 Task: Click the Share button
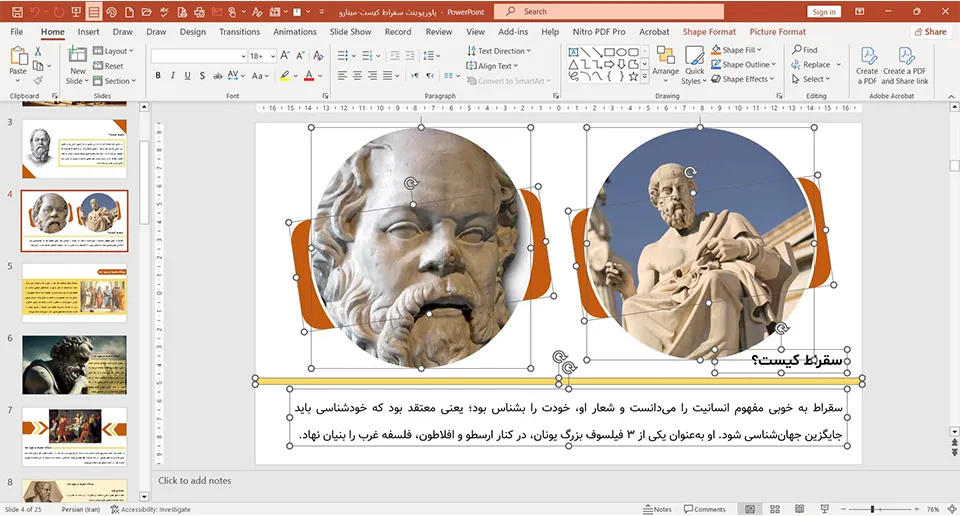(930, 32)
